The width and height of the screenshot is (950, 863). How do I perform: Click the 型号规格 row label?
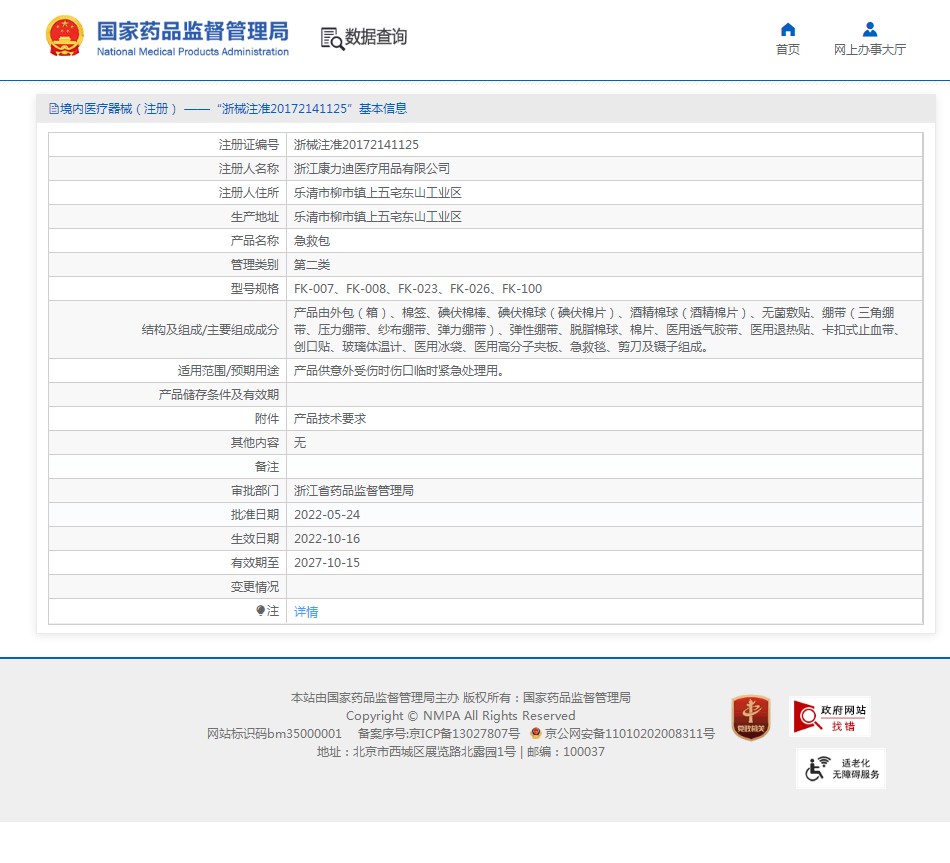(x=254, y=289)
